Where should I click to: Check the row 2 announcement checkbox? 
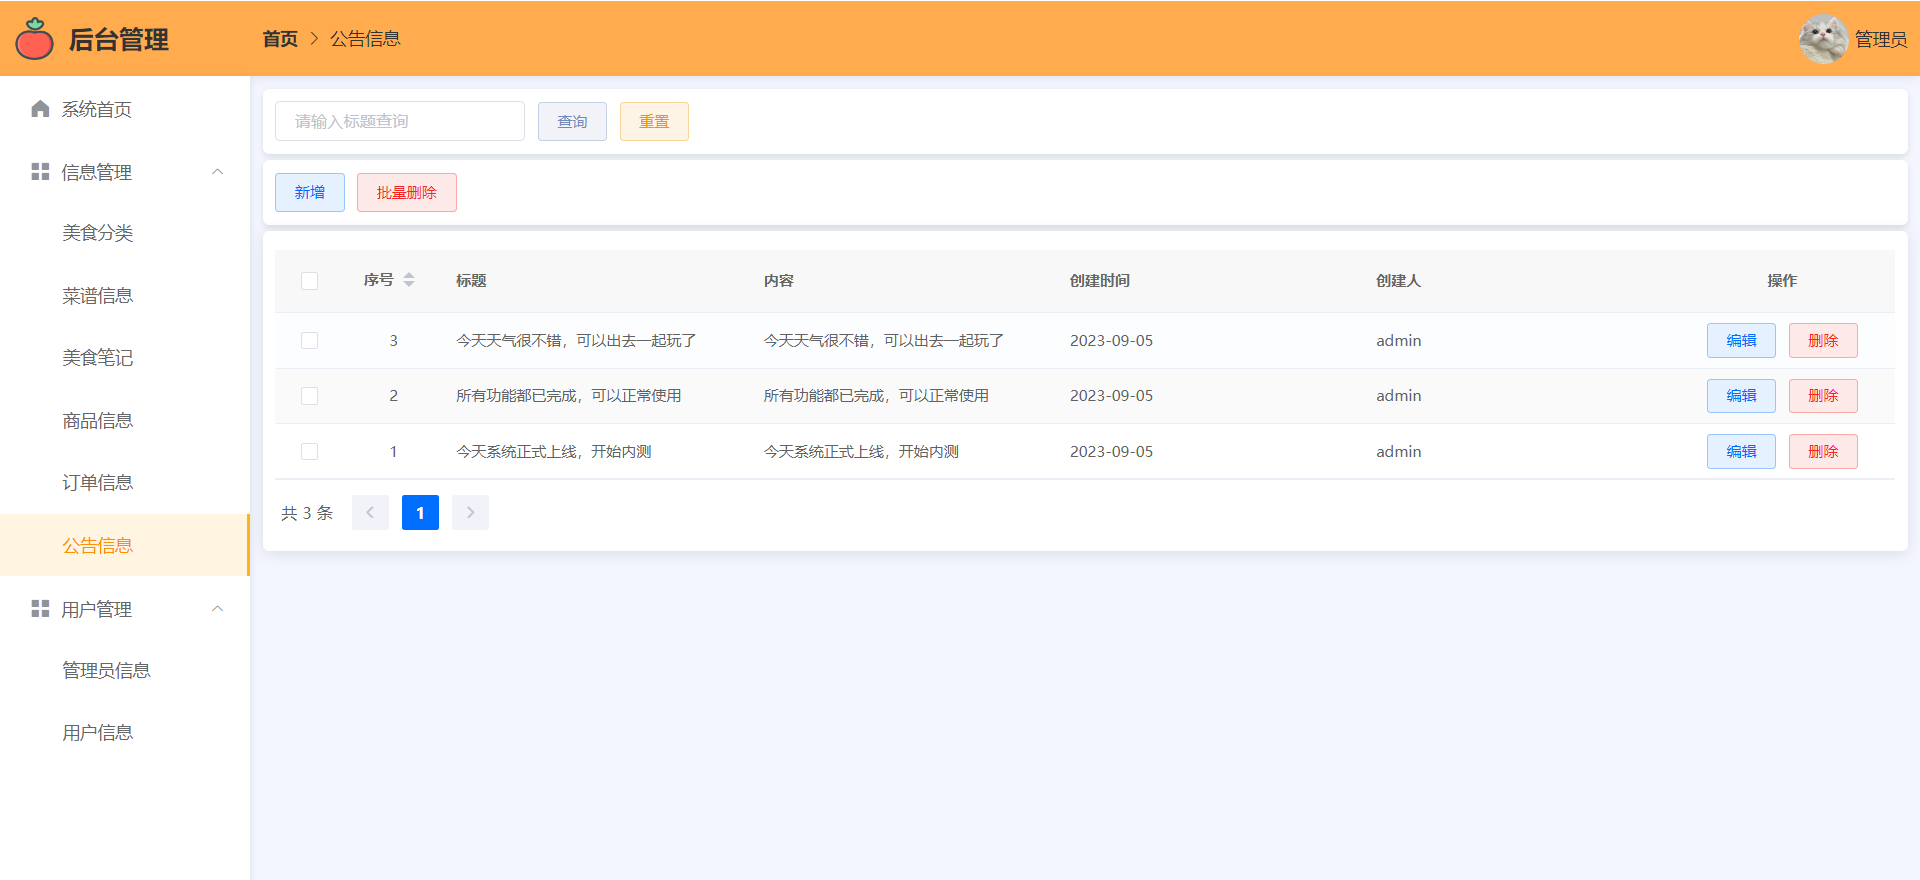click(310, 396)
